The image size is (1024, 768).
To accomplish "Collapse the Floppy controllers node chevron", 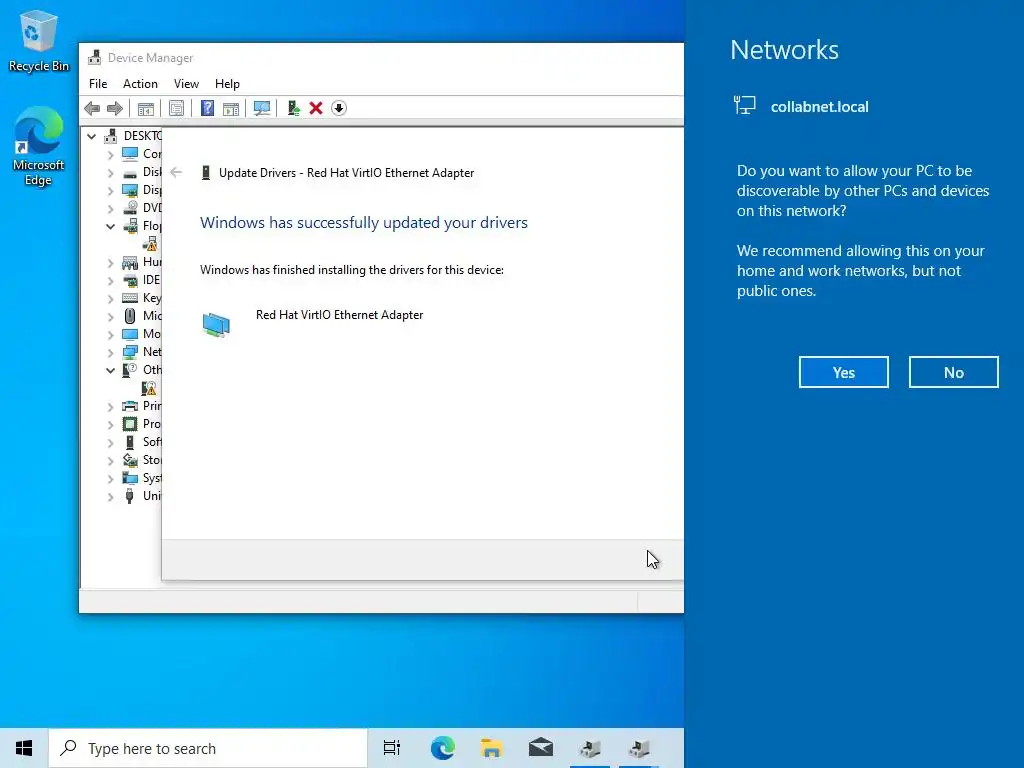I will [110, 227].
